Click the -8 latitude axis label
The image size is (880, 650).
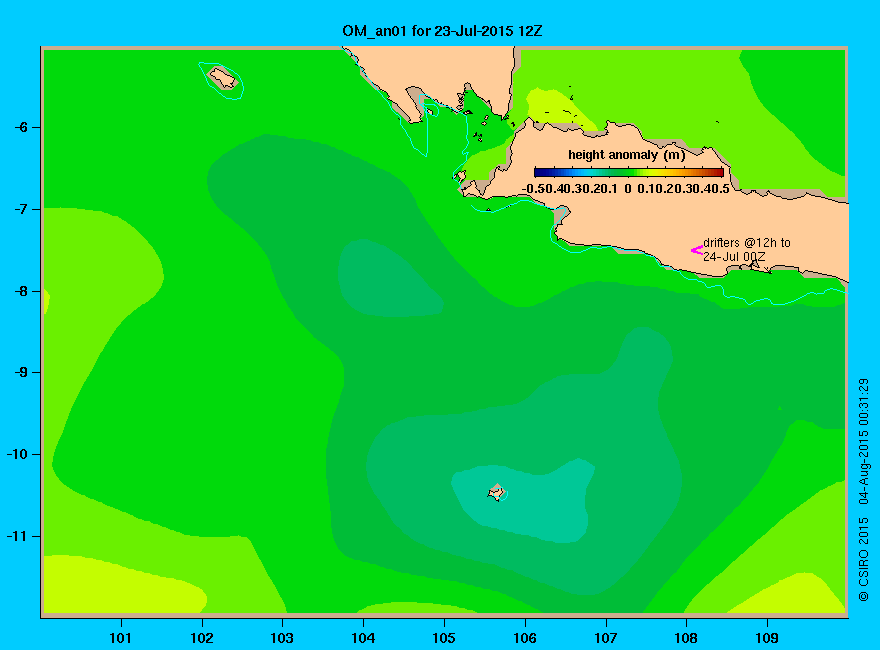click(x=21, y=291)
